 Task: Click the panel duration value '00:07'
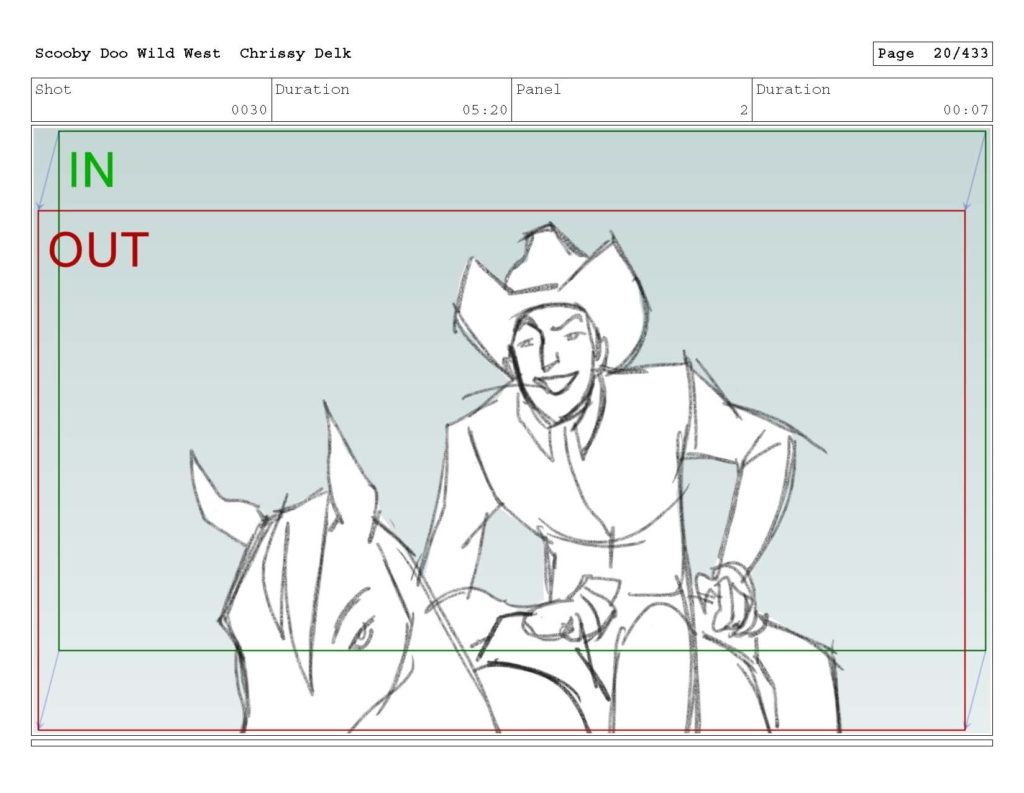pos(965,110)
